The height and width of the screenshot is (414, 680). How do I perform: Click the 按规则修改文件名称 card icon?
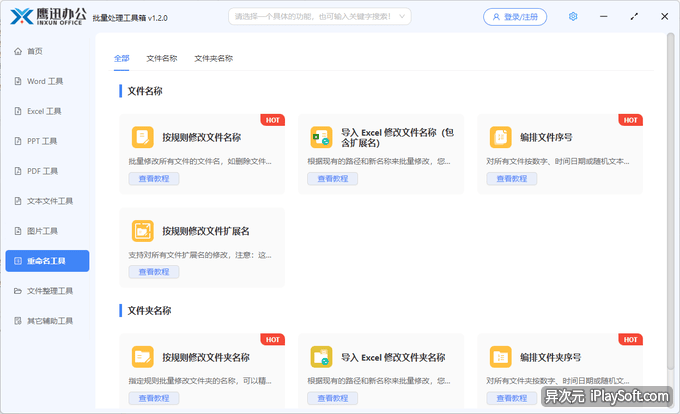[x=143, y=137]
